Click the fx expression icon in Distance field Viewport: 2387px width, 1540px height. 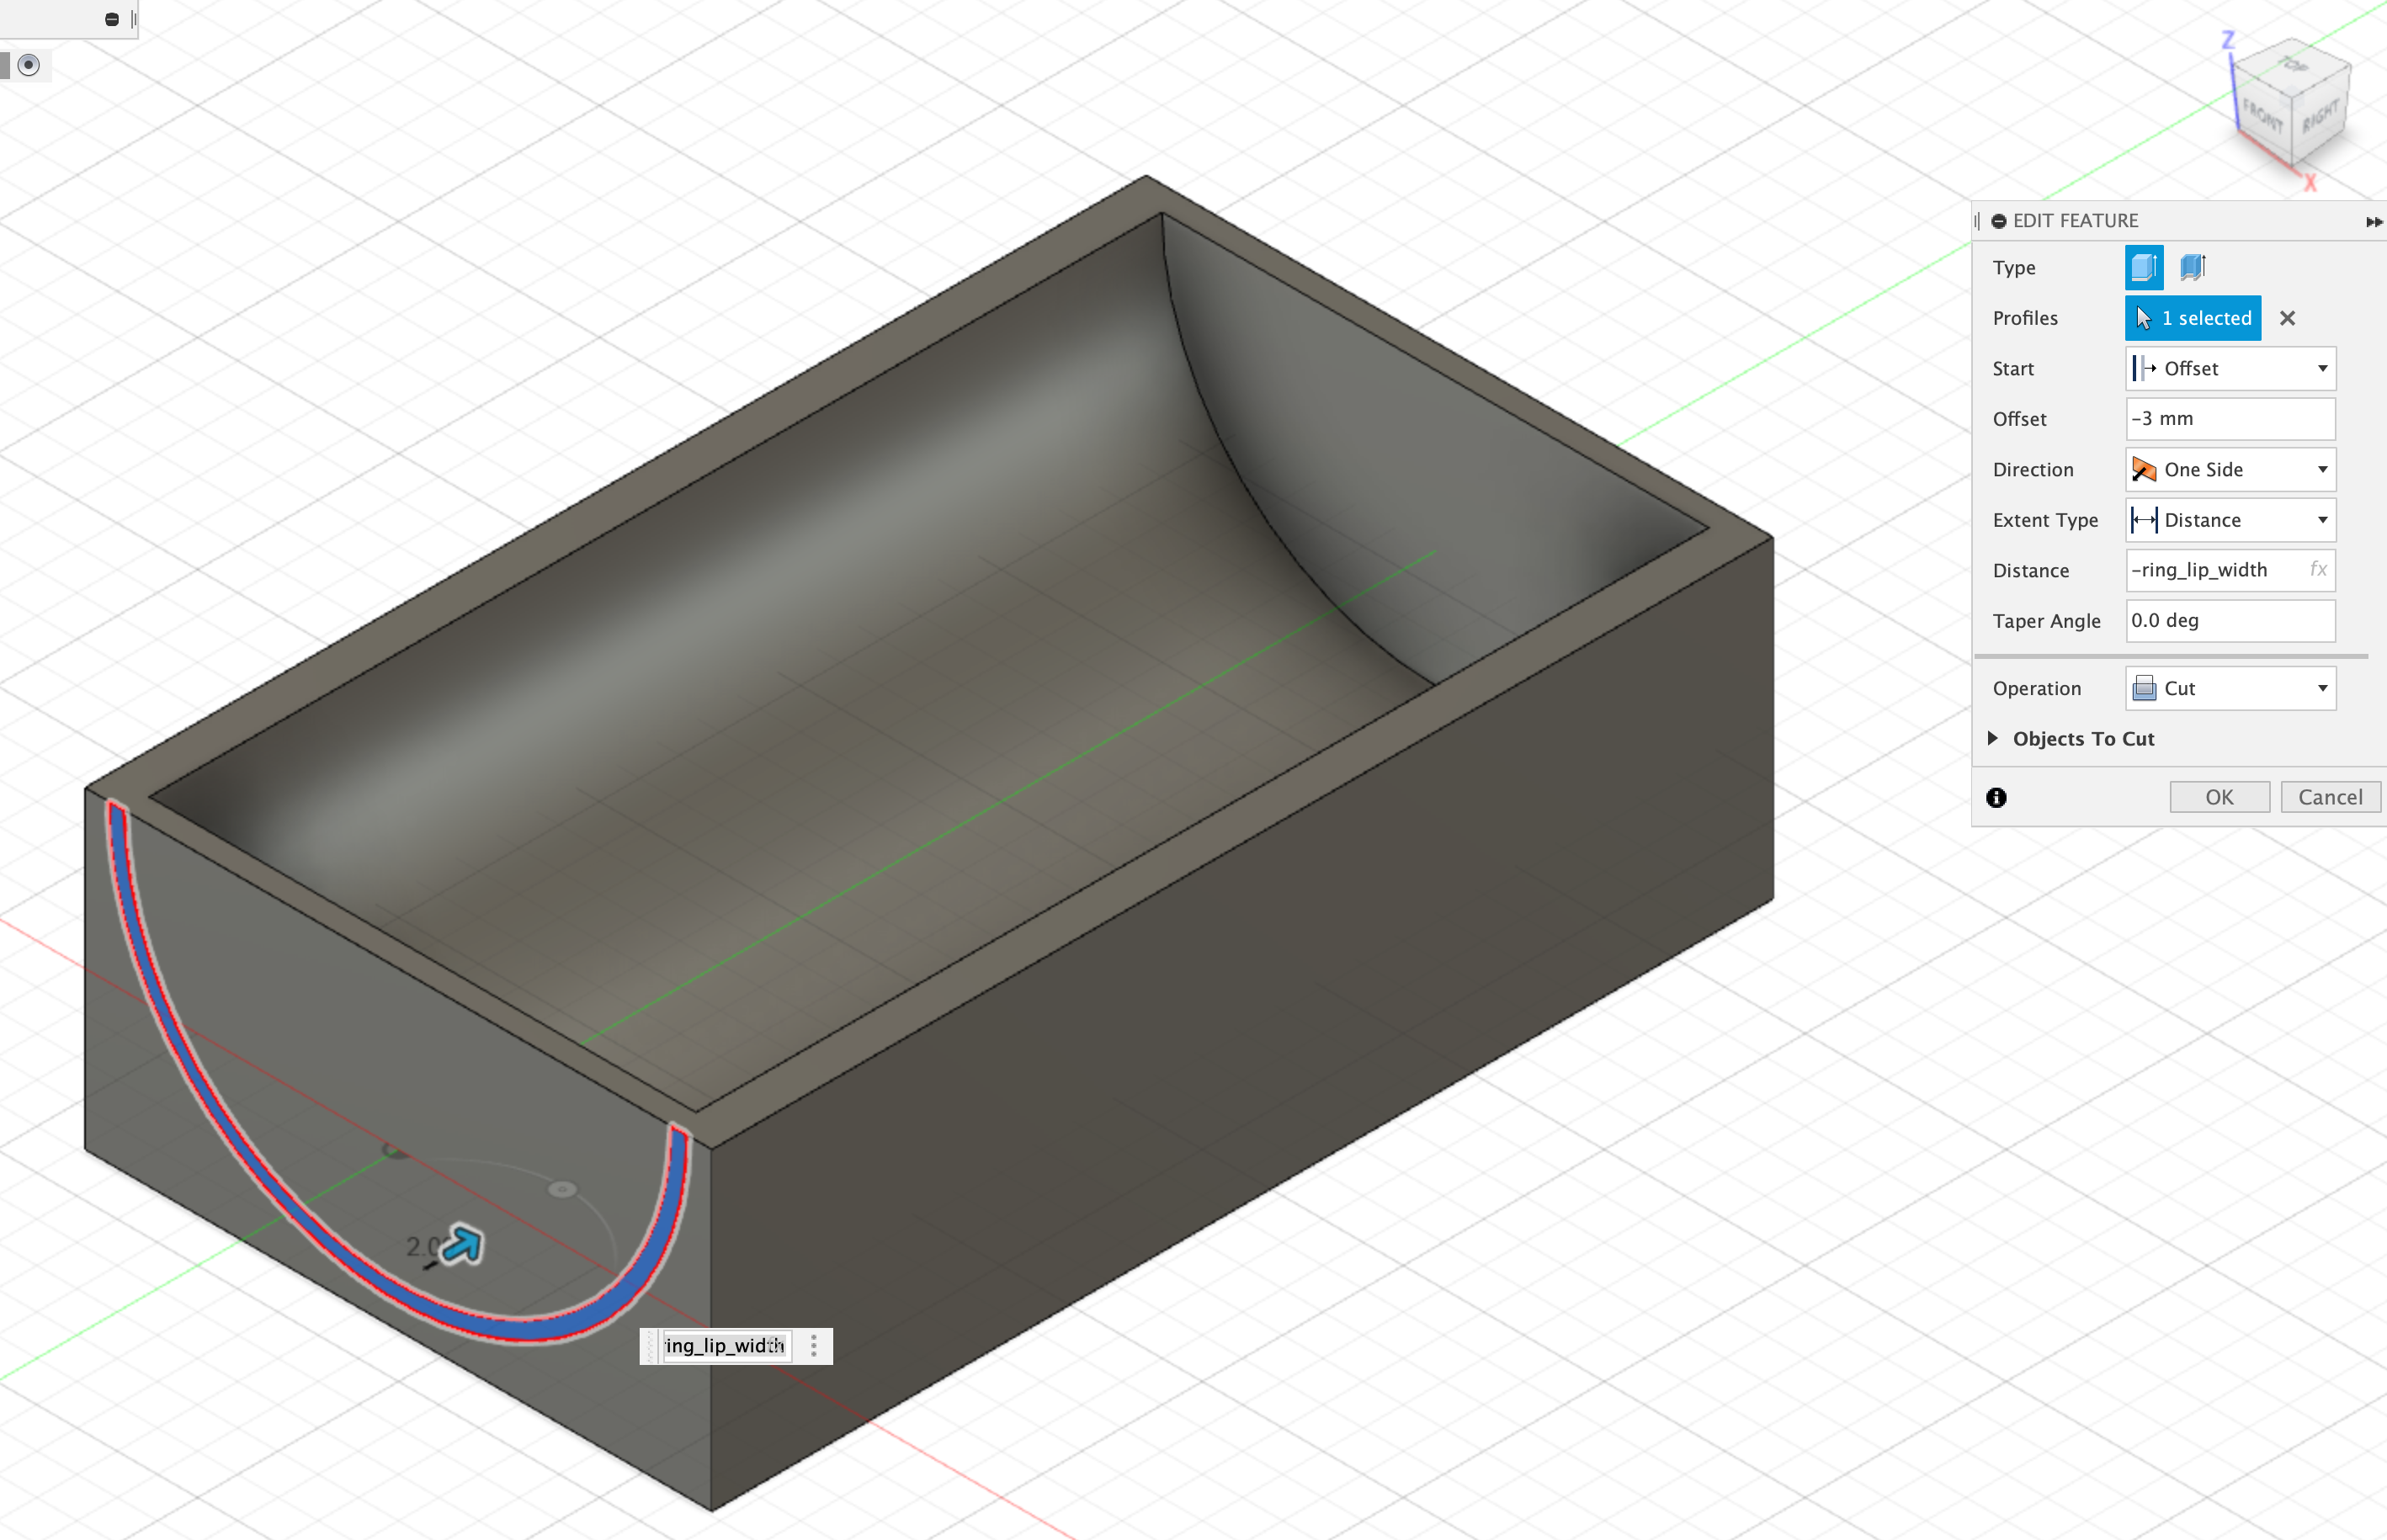[2318, 570]
